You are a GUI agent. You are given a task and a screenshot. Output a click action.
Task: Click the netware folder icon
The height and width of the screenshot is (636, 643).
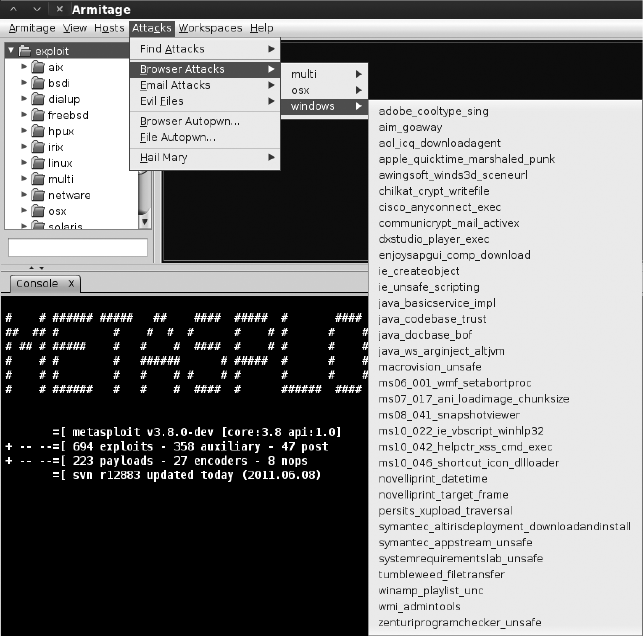(x=38, y=195)
